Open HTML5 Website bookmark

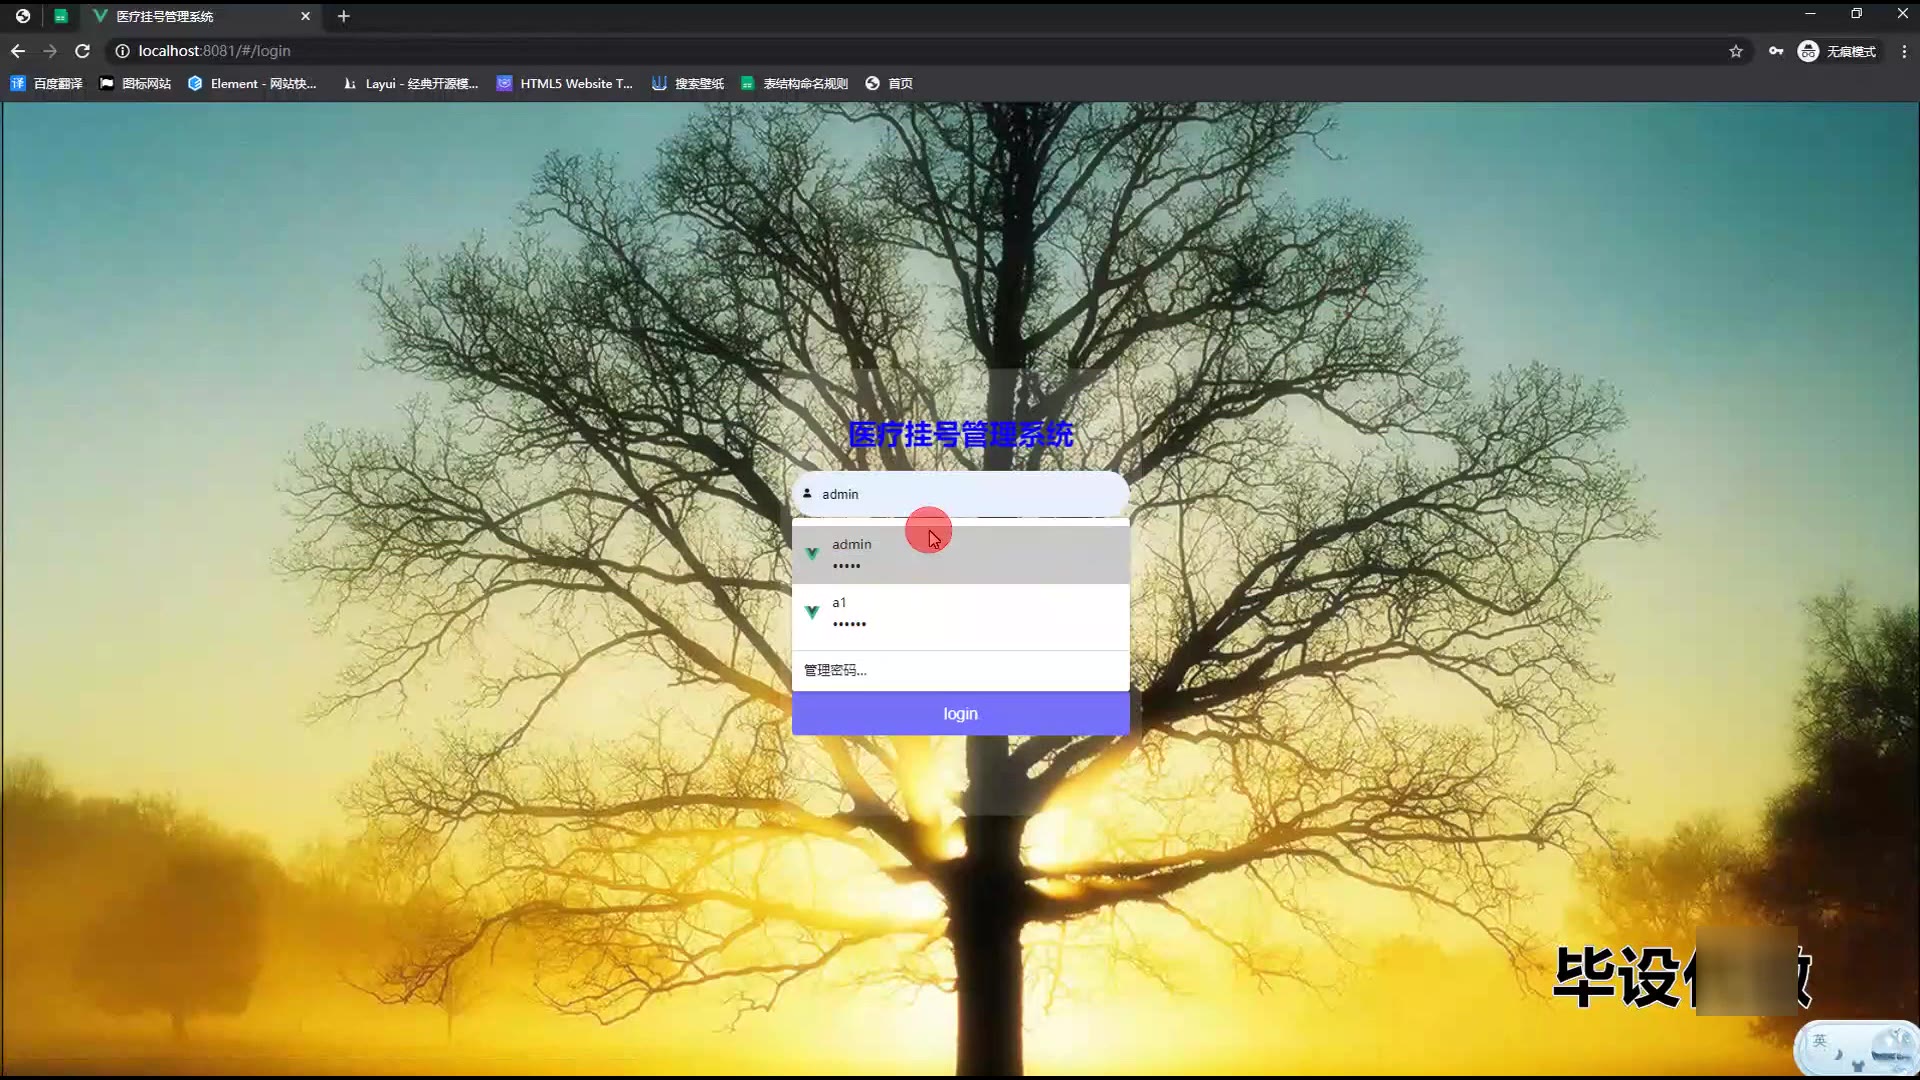click(565, 84)
